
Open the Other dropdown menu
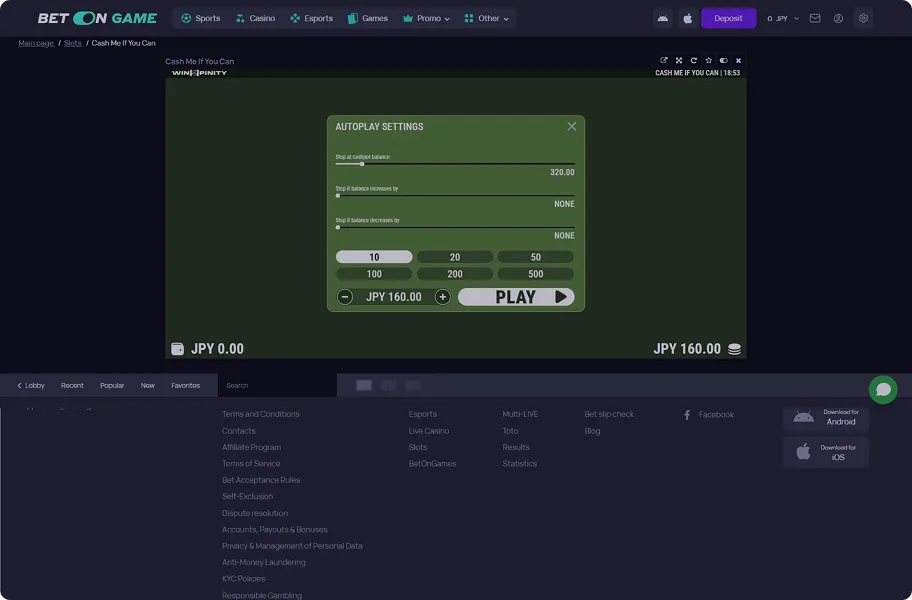point(486,18)
